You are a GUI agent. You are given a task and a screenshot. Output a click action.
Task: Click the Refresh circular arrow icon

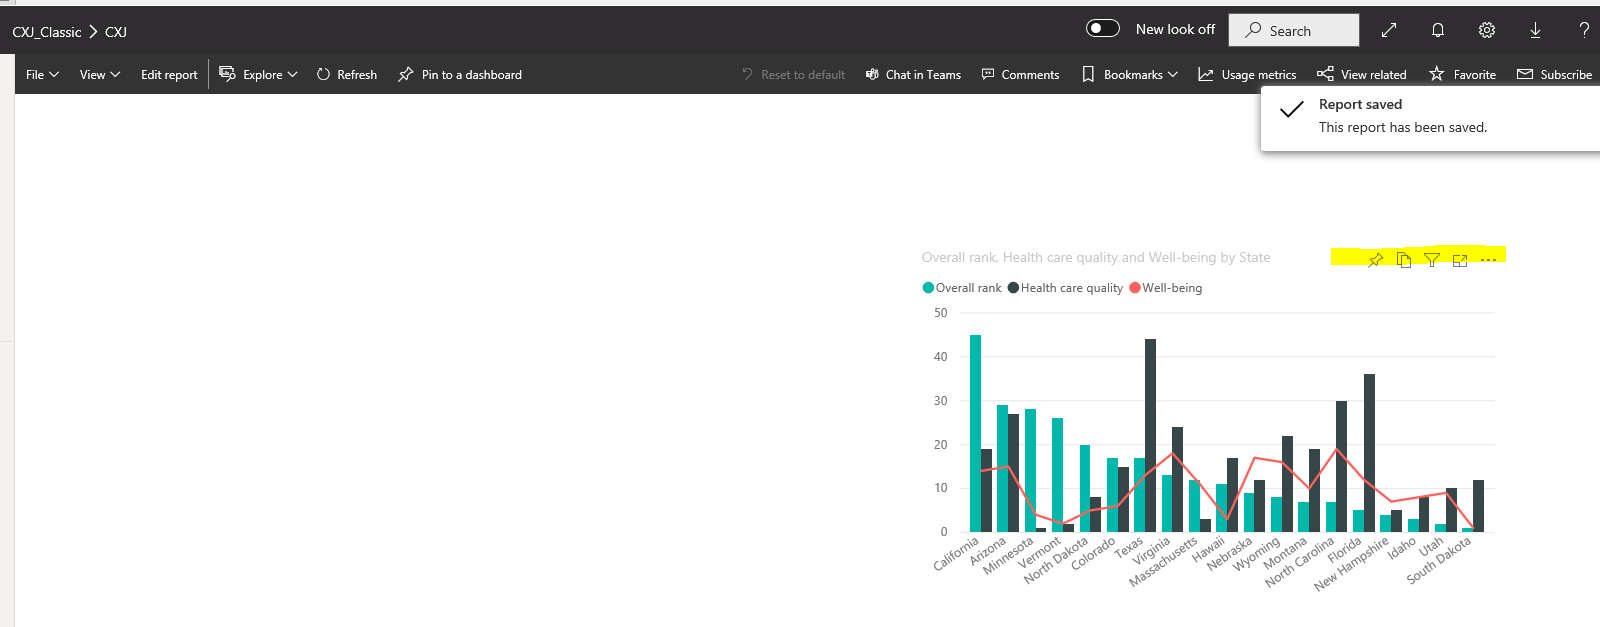[x=323, y=75]
